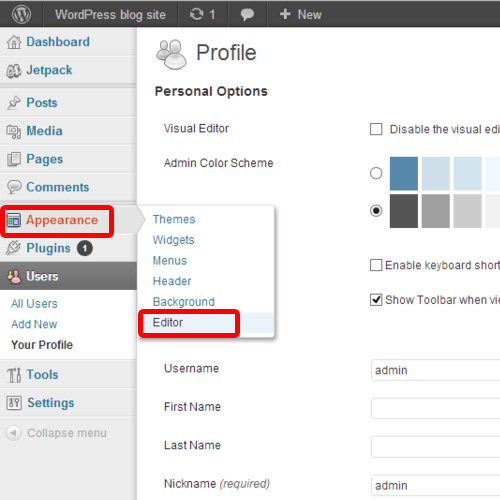The width and height of the screenshot is (500, 500).
Task: Click the Media icon in sidebar
Action: pos(14,131)
